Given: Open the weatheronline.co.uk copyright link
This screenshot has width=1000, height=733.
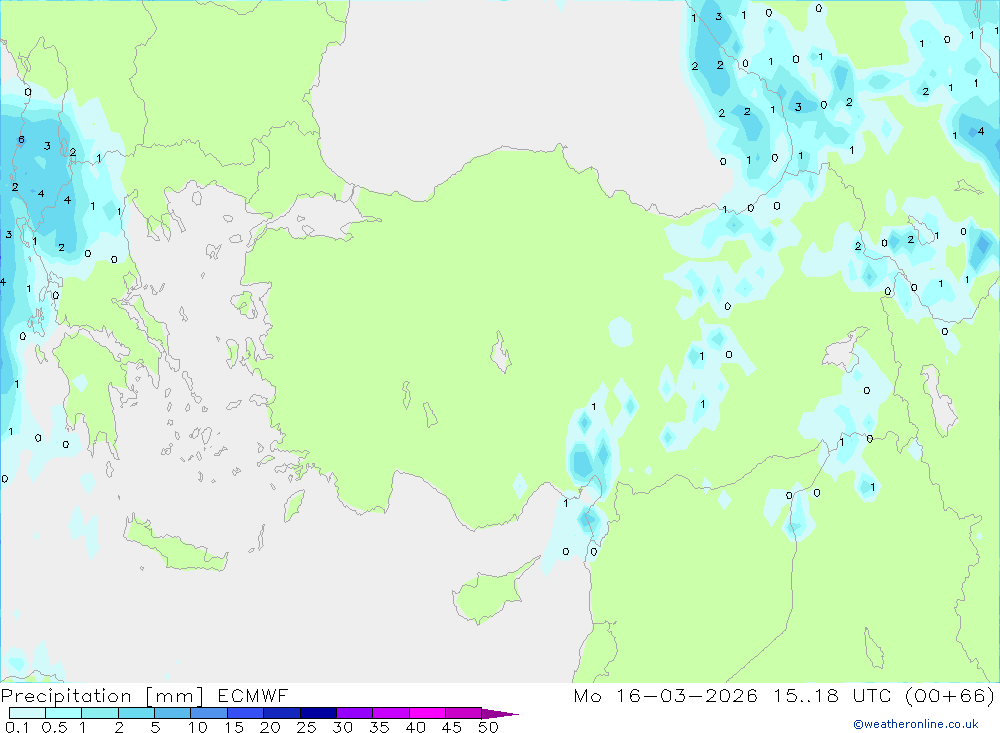Looking at the screenshot, I should click(x=916, y=724).
